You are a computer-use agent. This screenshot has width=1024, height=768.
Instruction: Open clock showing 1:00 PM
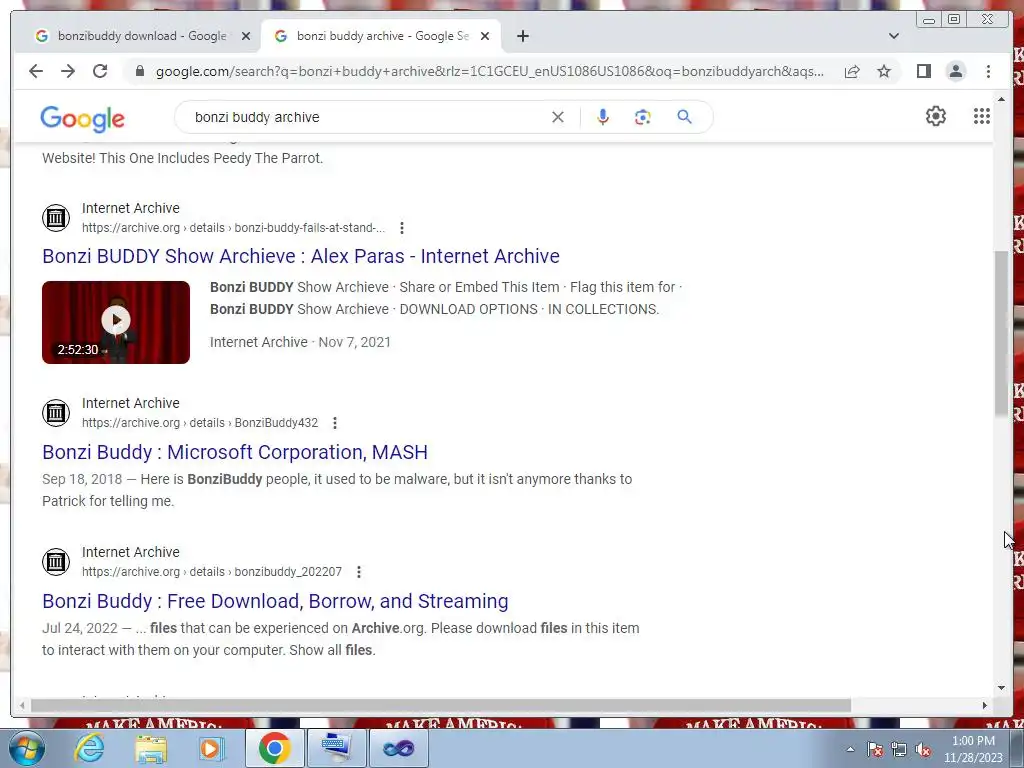pyautogui.click(x=973, y=749)
